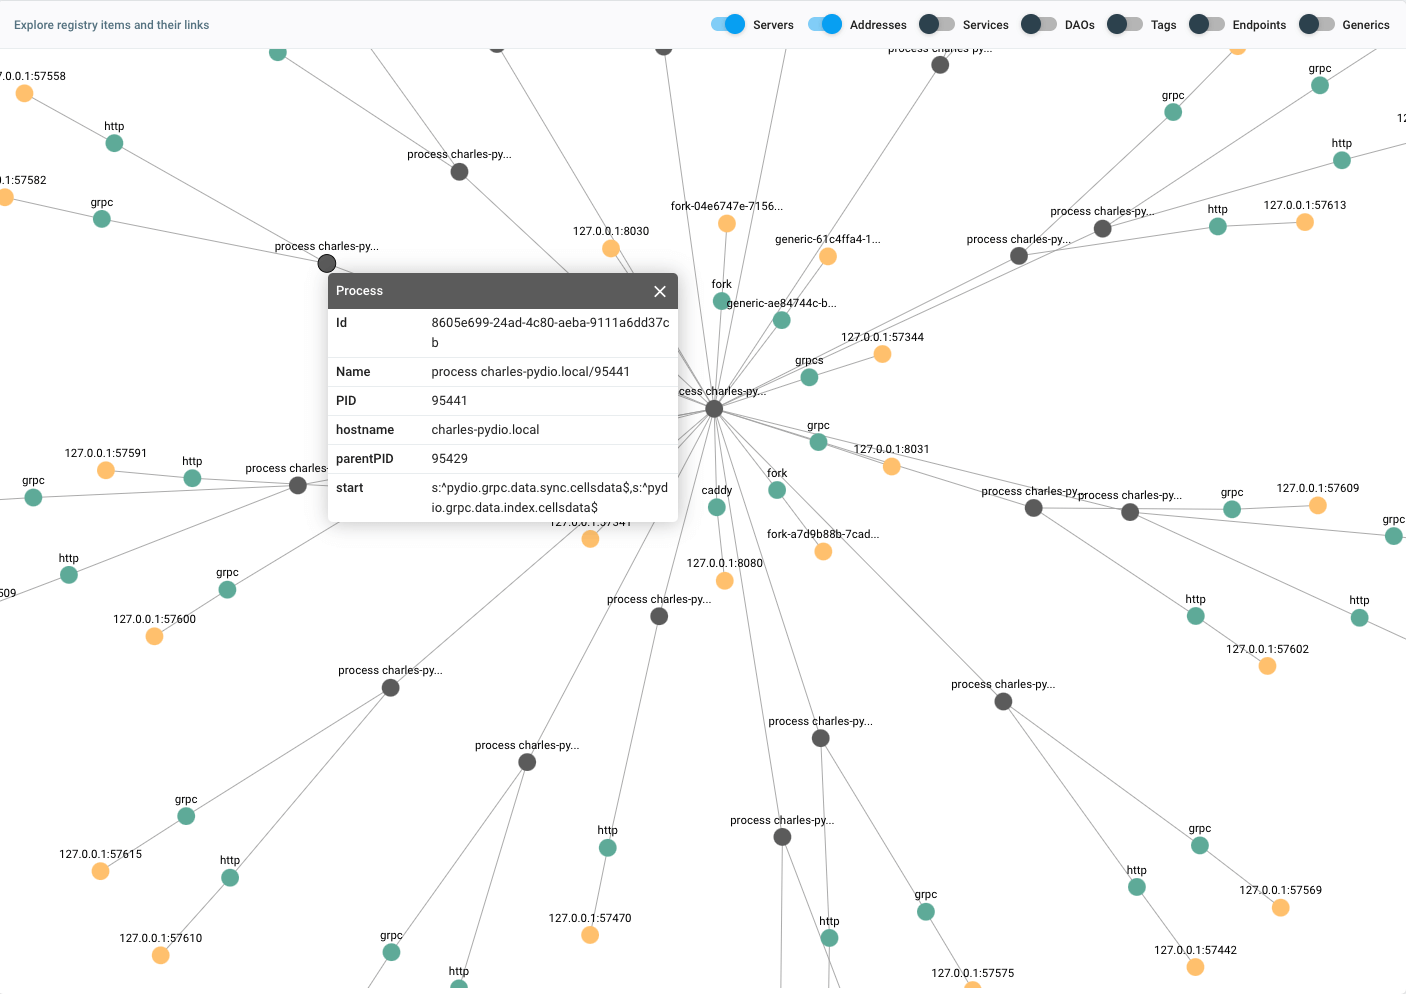
Task: Select the fork-04e6747e-7156 node
Action: (x=727, y=224)
